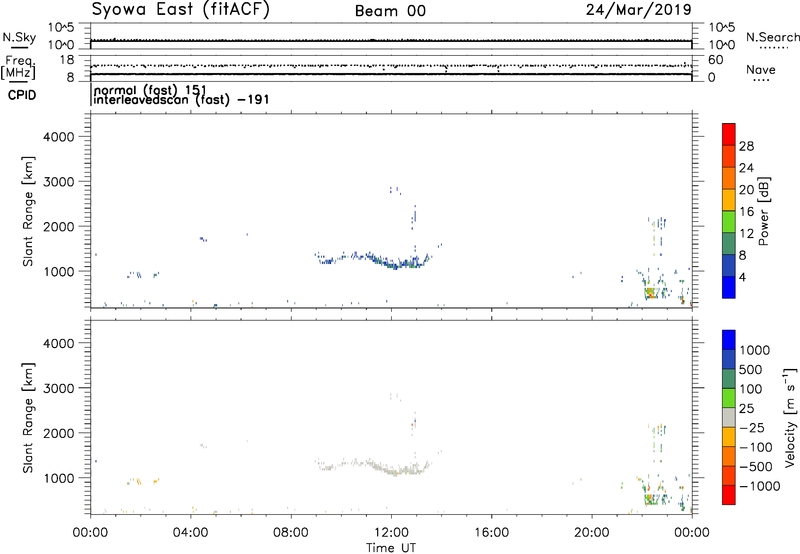
Task: Pick the blue top segment of Velocity colorbar
Action: click(729, 340)
